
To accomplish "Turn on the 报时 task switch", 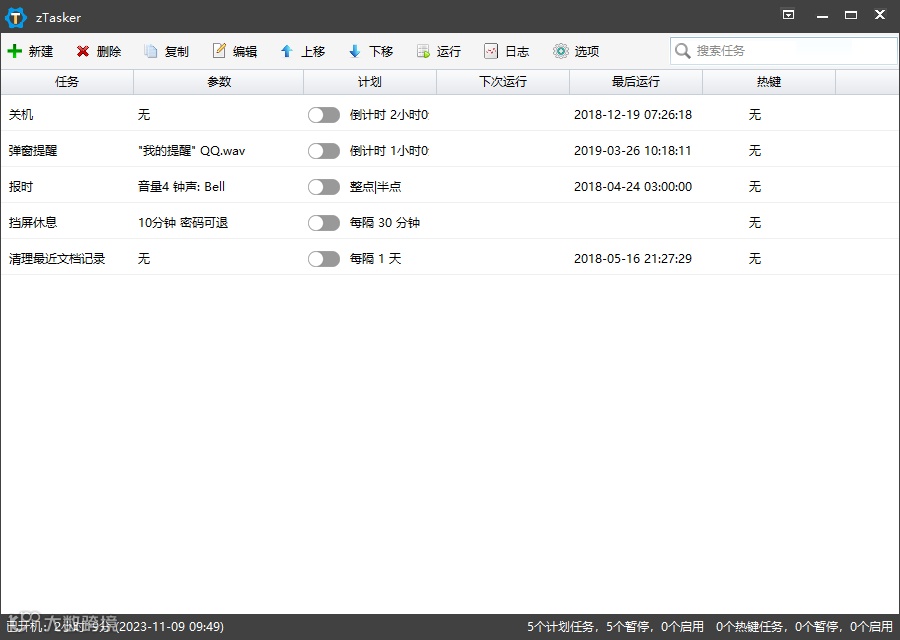I will (324, 187).
